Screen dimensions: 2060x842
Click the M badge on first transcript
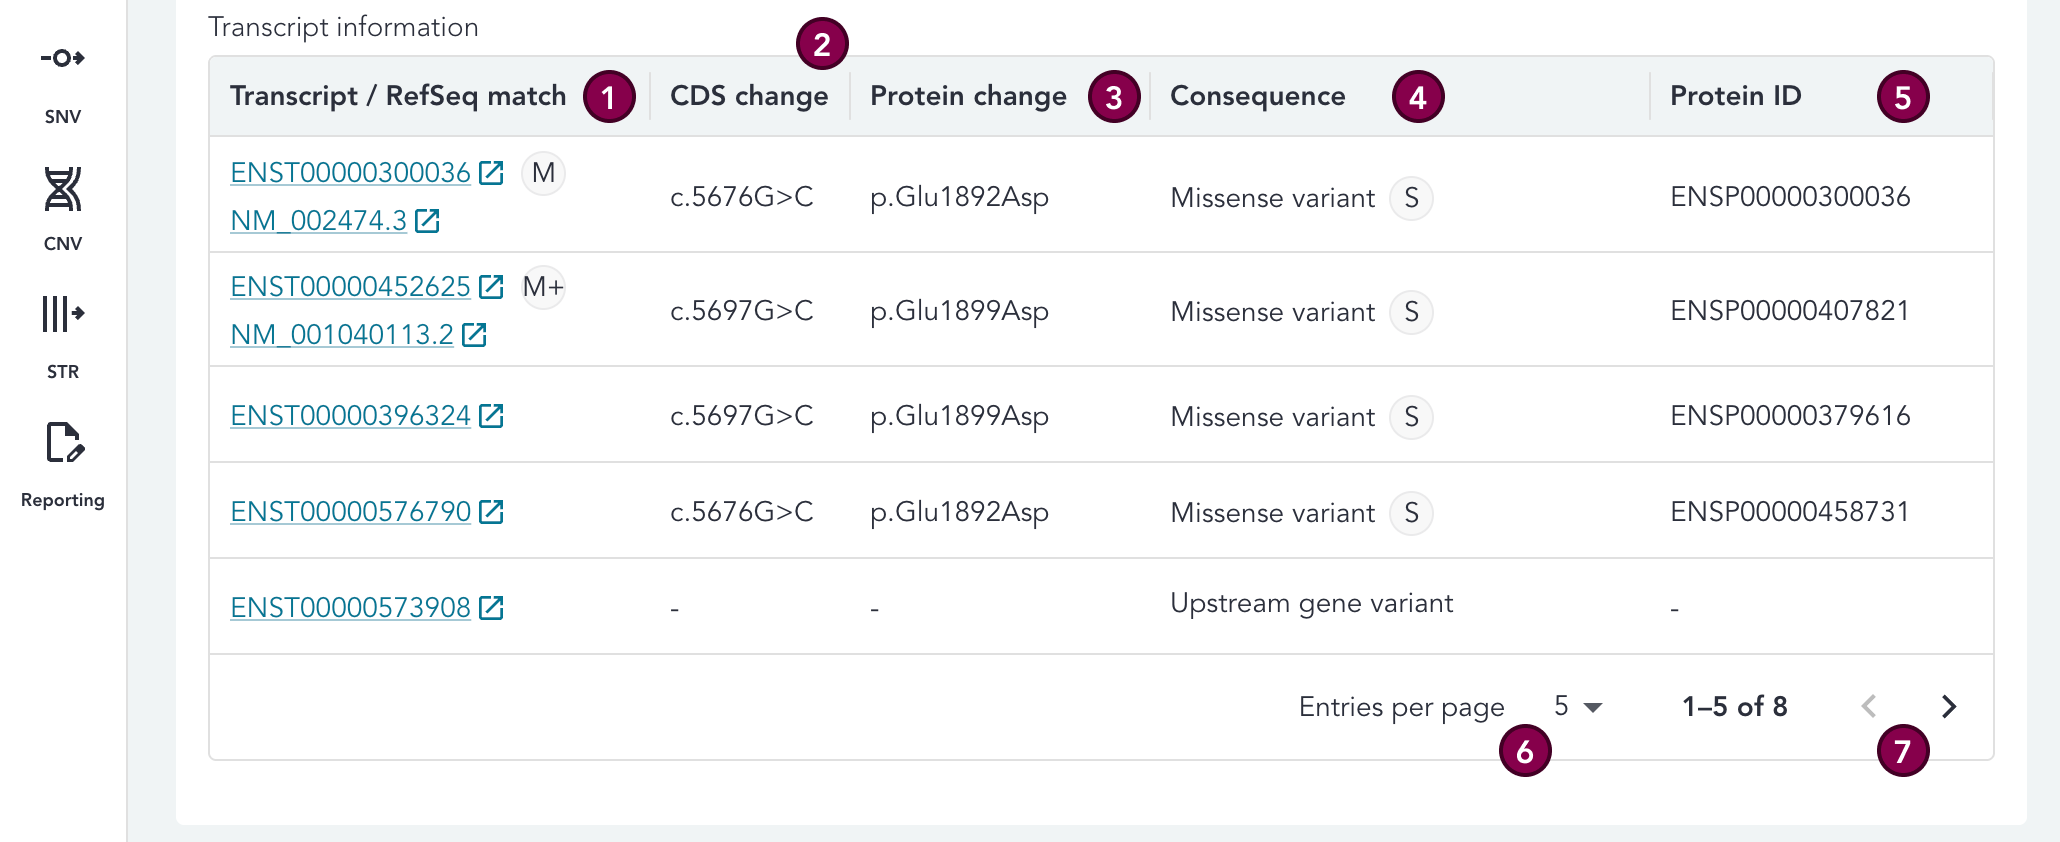[x=543, y=173]
